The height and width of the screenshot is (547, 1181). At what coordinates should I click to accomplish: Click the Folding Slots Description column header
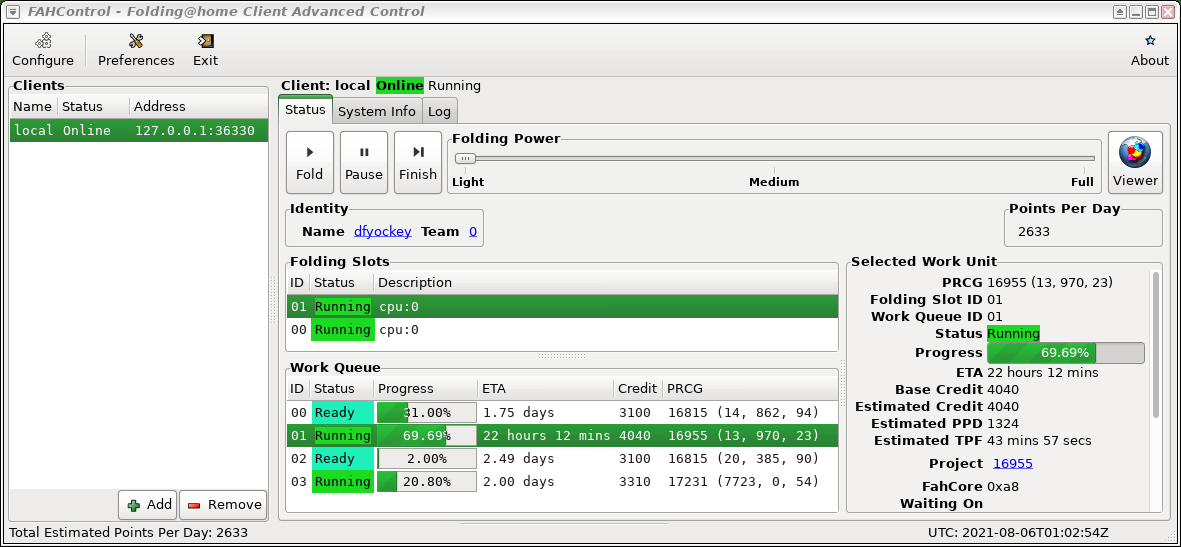[x=606, y=283]
